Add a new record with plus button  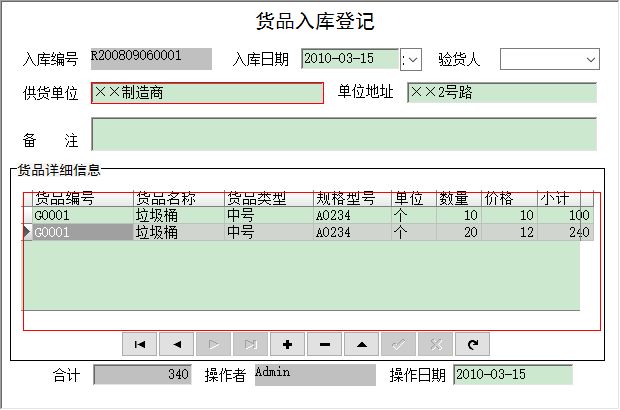tap(287, 344)
